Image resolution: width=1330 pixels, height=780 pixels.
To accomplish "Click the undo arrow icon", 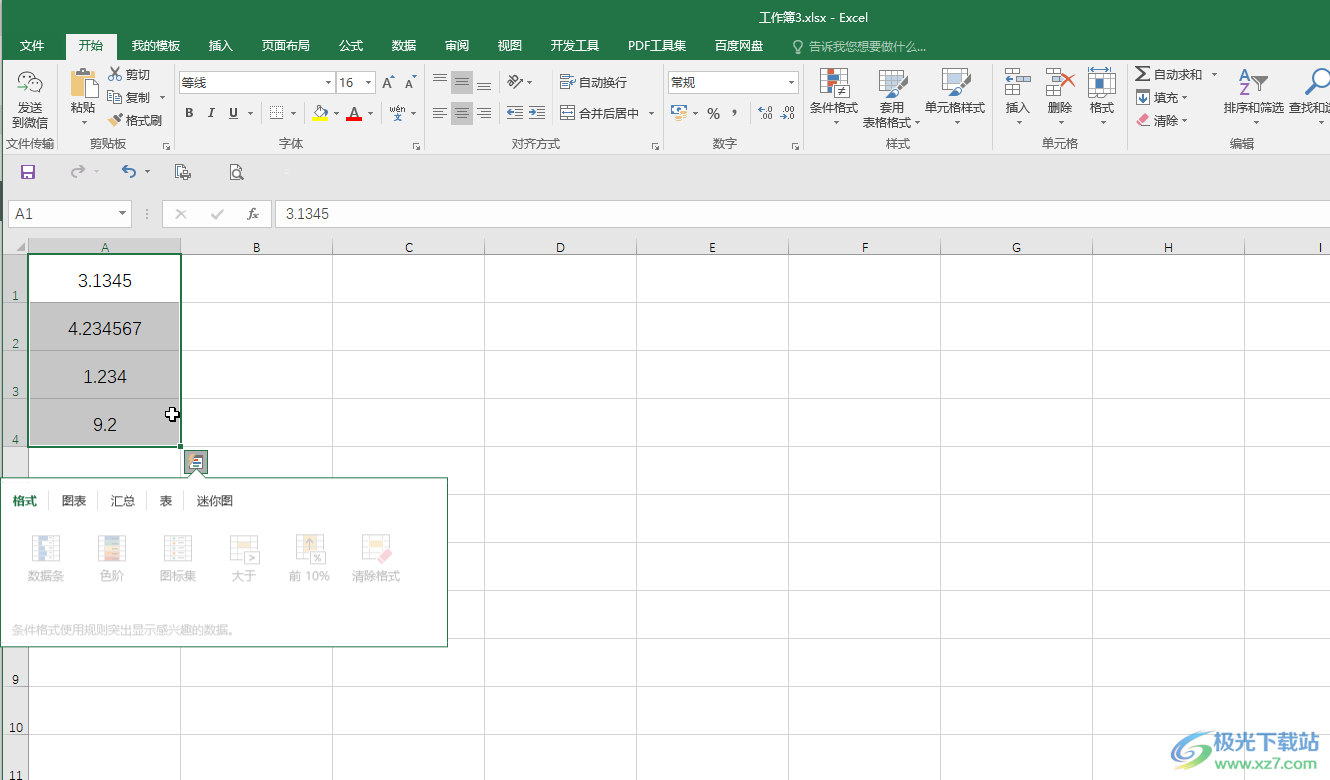I will (128, 172).
